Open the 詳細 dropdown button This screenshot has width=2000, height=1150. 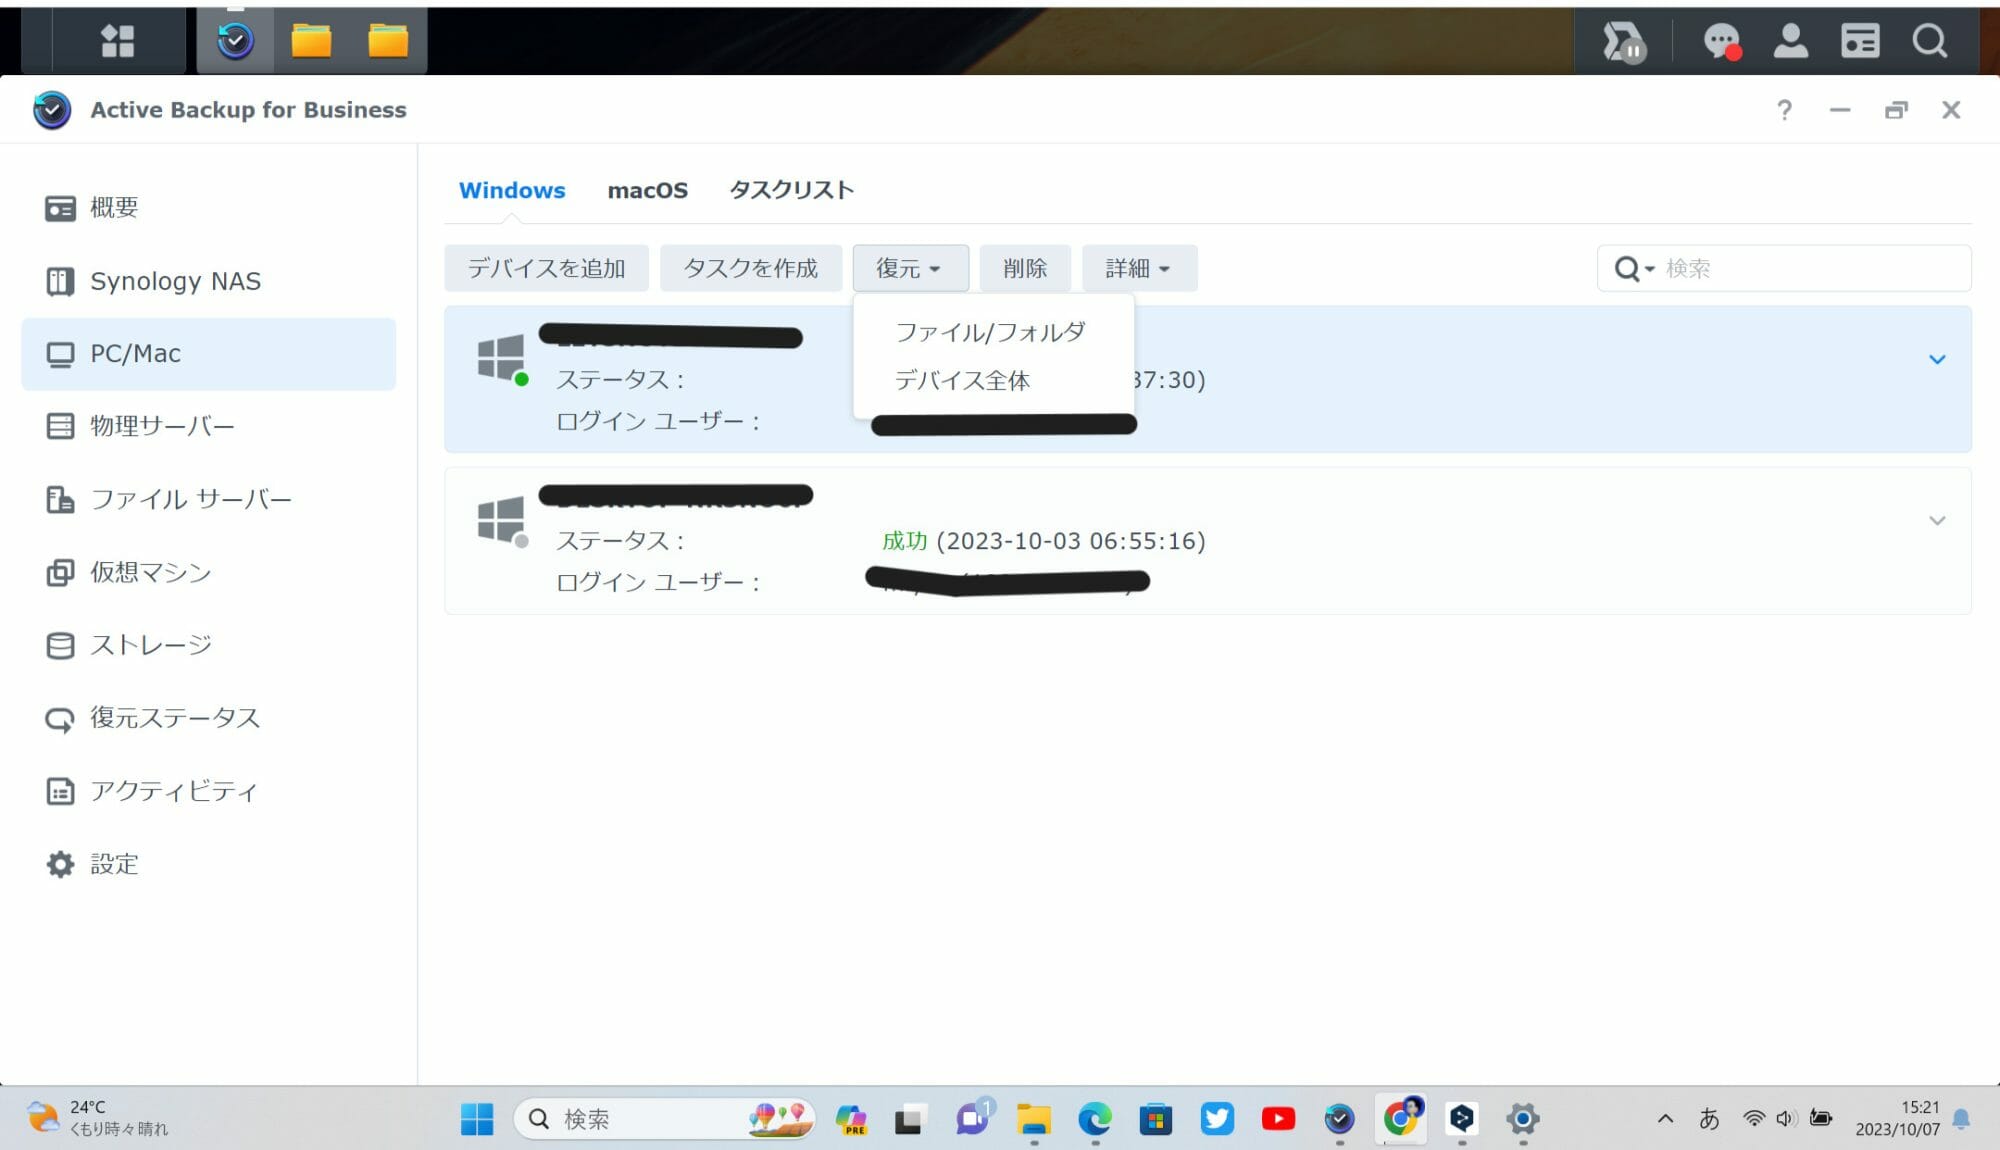point(1139,268)
